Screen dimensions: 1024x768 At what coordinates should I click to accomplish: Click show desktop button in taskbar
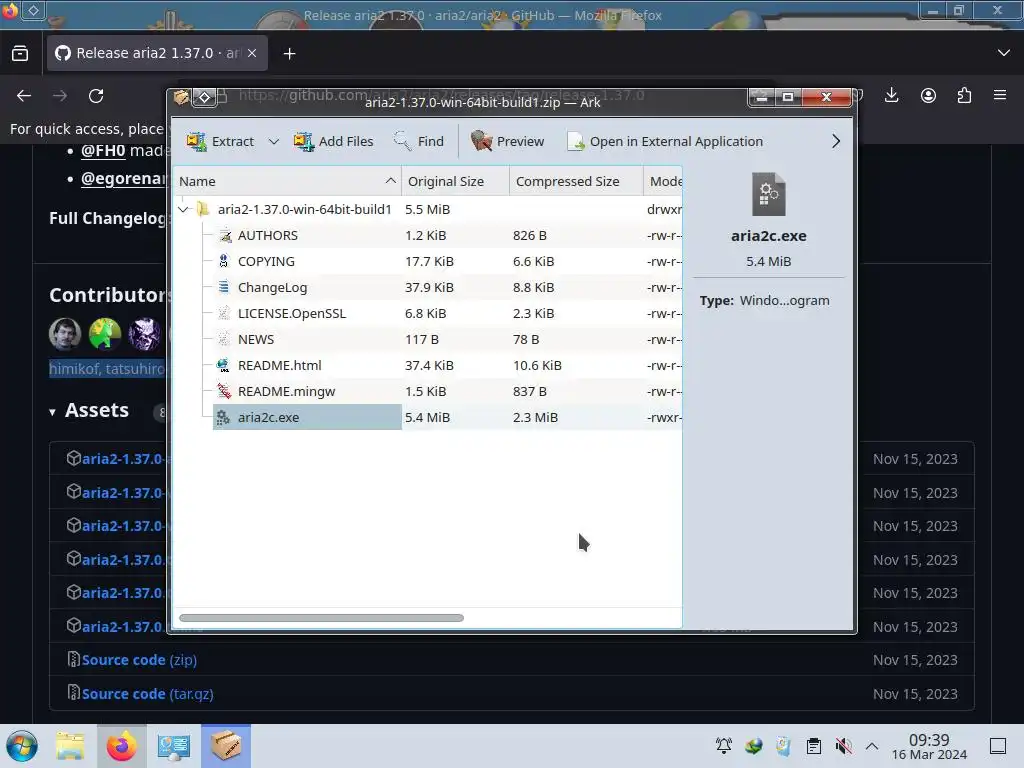(998, 746)
